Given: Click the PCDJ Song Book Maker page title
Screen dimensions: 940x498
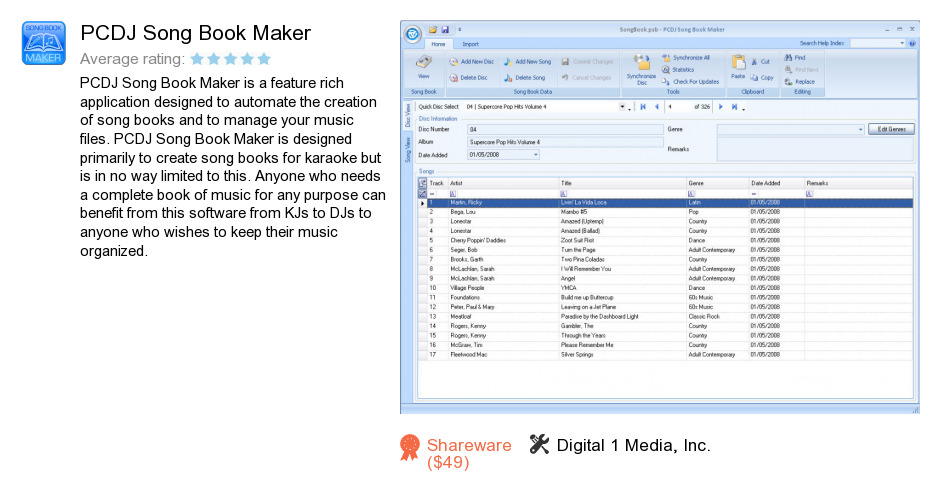Looking at the screenshot, I should click(195, 33).
